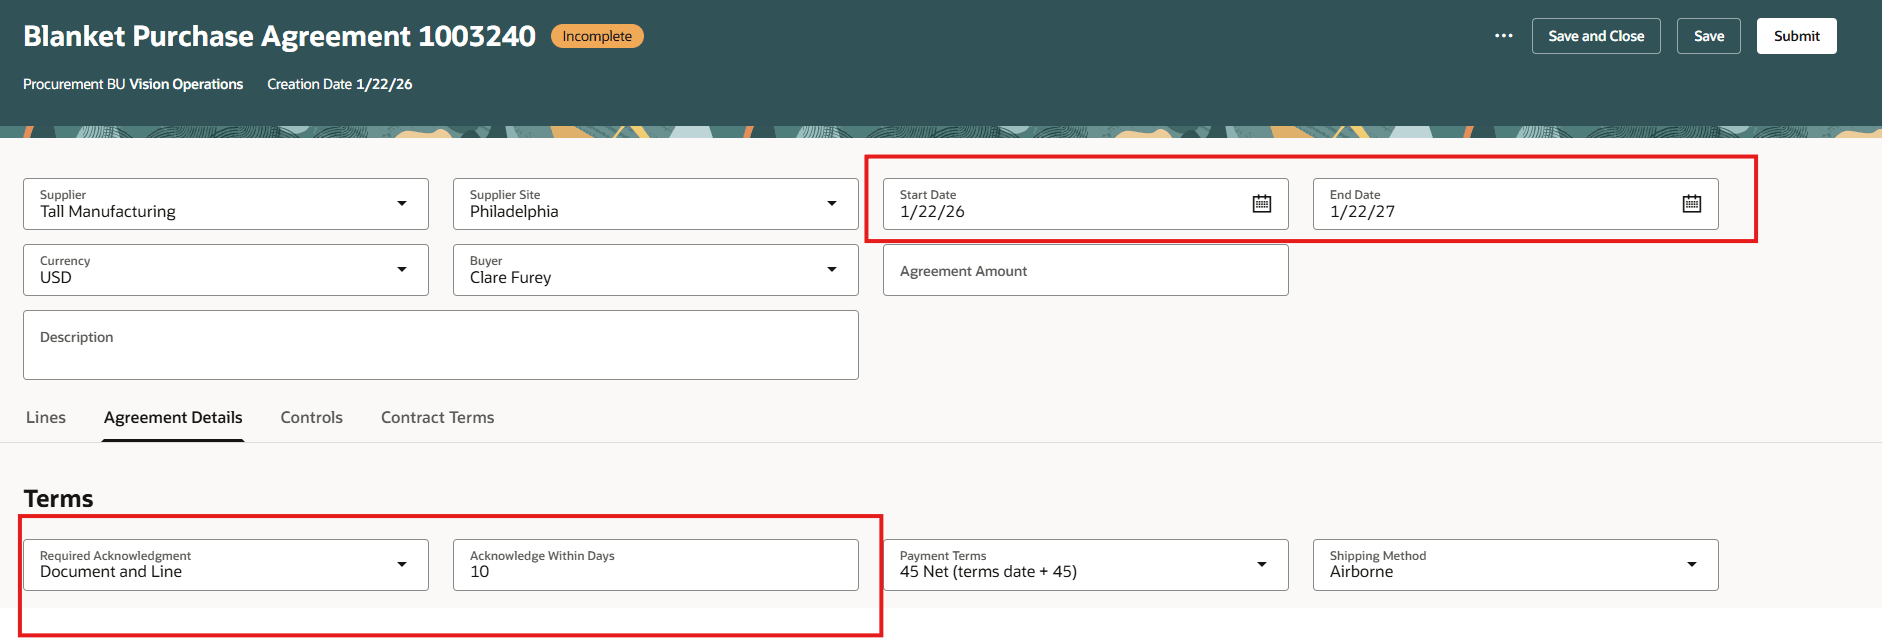This screenshot has height=638, width=1882.
Task: Click the Terms section heading
Action: pyautogui.click(x=58, y=499)
